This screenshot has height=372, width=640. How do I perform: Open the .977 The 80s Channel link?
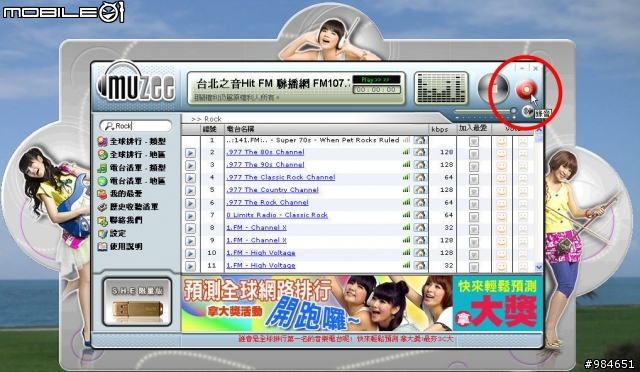coord(265,152)
